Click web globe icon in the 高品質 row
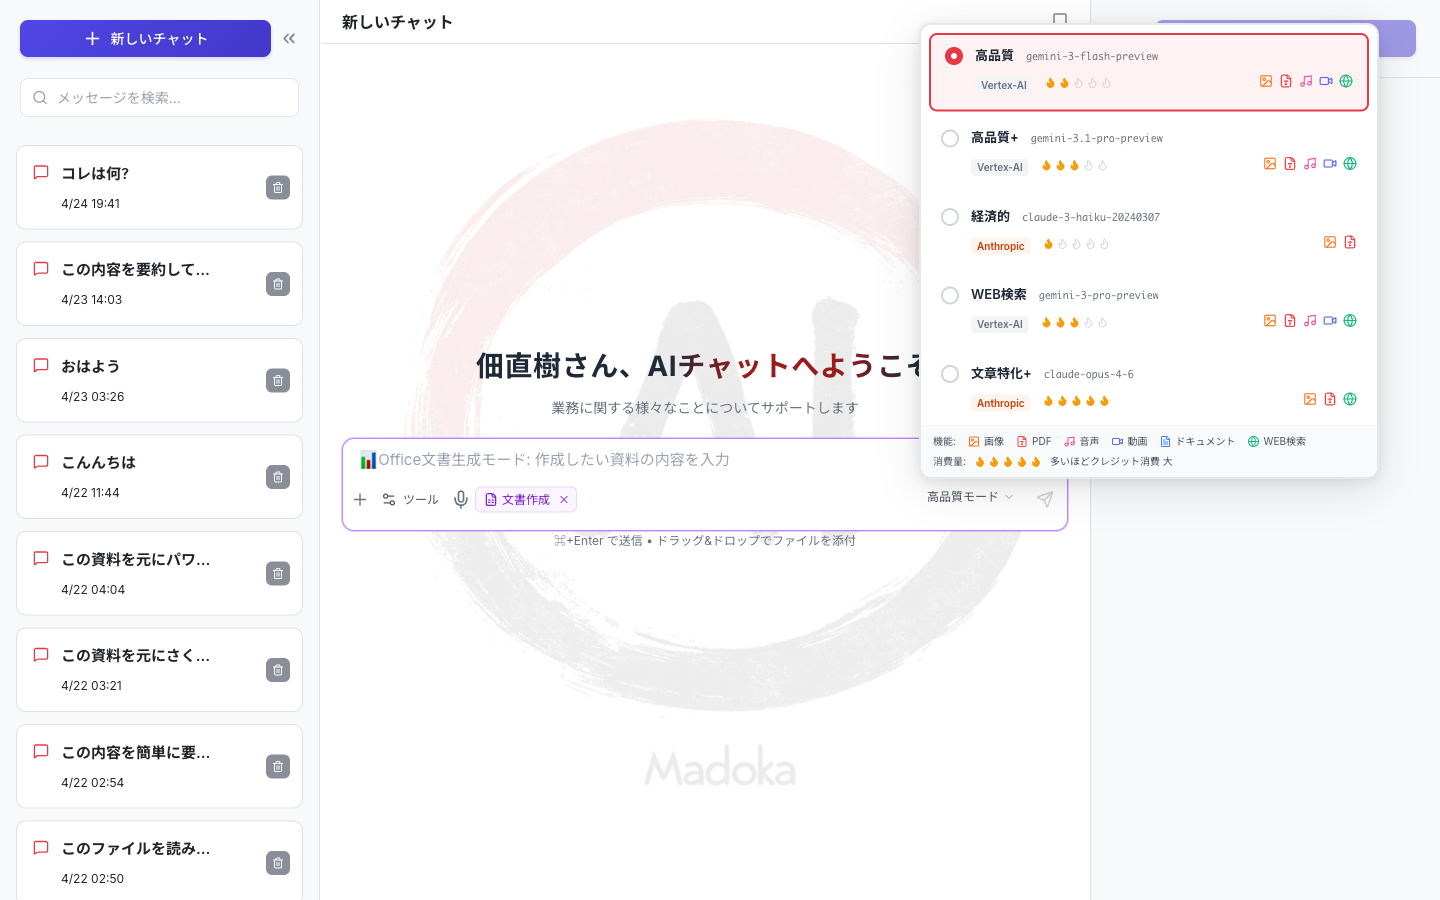The width and height of the screenshot is (1440, 900). pyautogui.click(x=1346, y=81)
